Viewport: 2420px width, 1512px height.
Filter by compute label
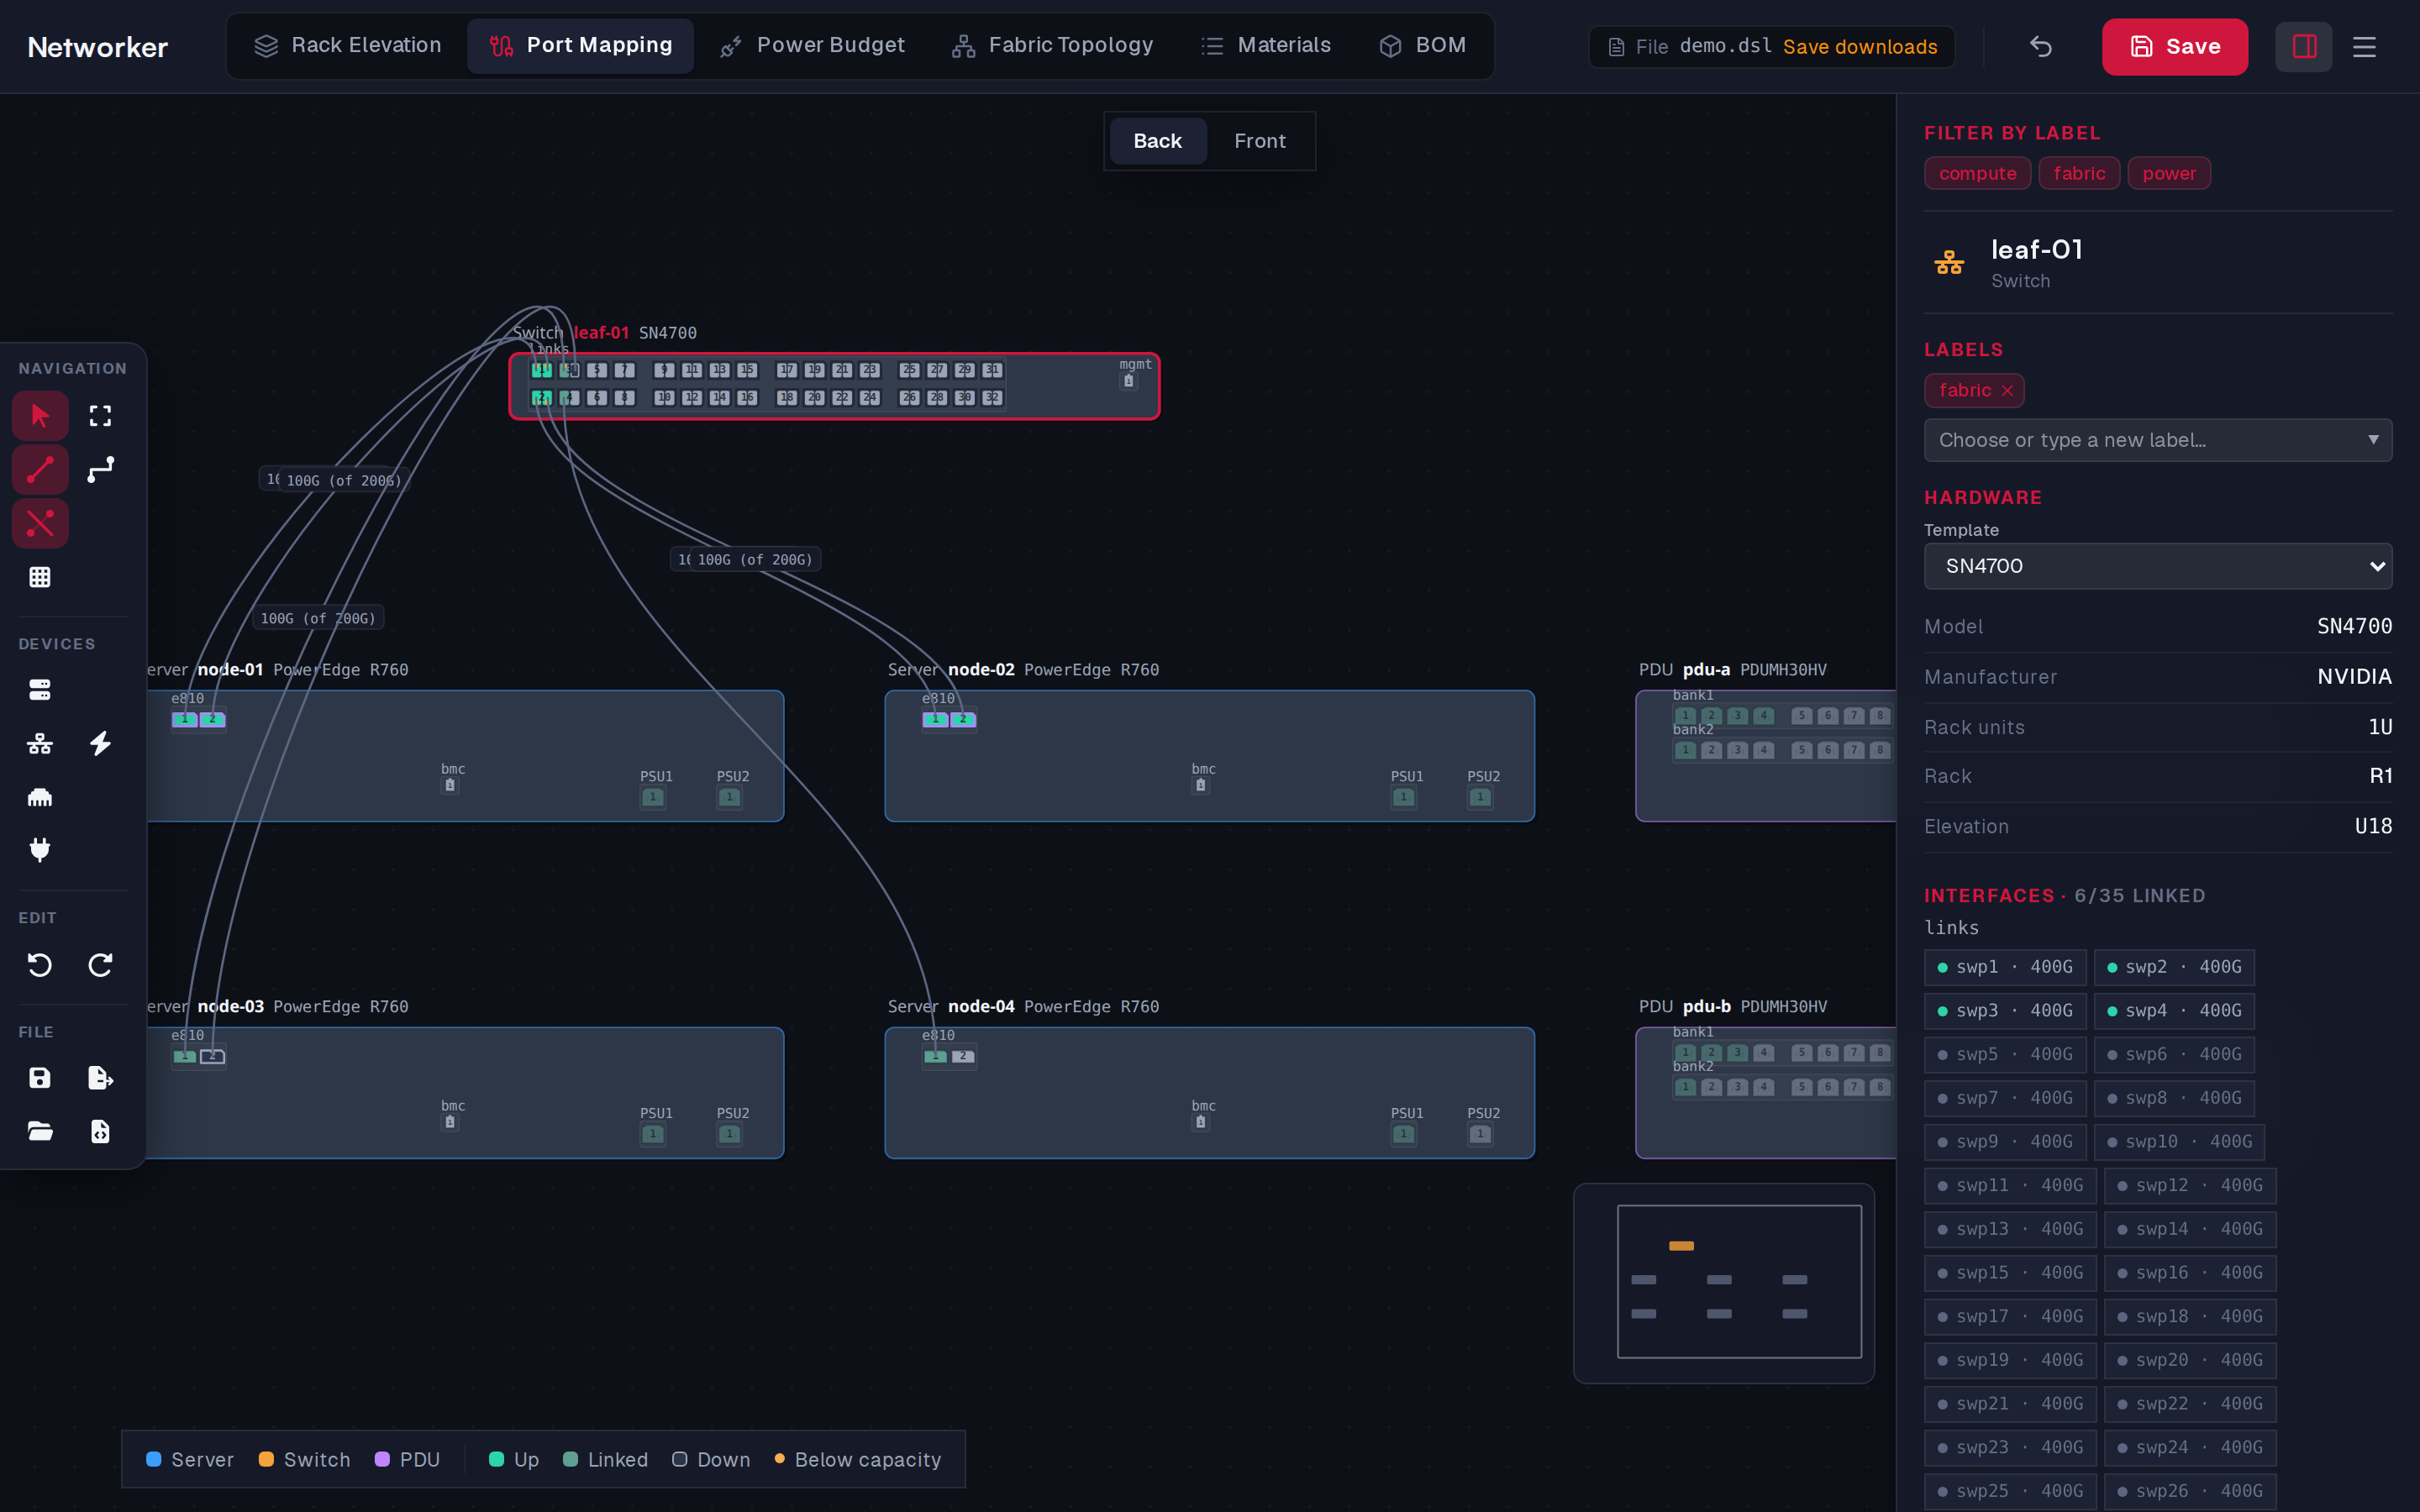(1977, 173)
